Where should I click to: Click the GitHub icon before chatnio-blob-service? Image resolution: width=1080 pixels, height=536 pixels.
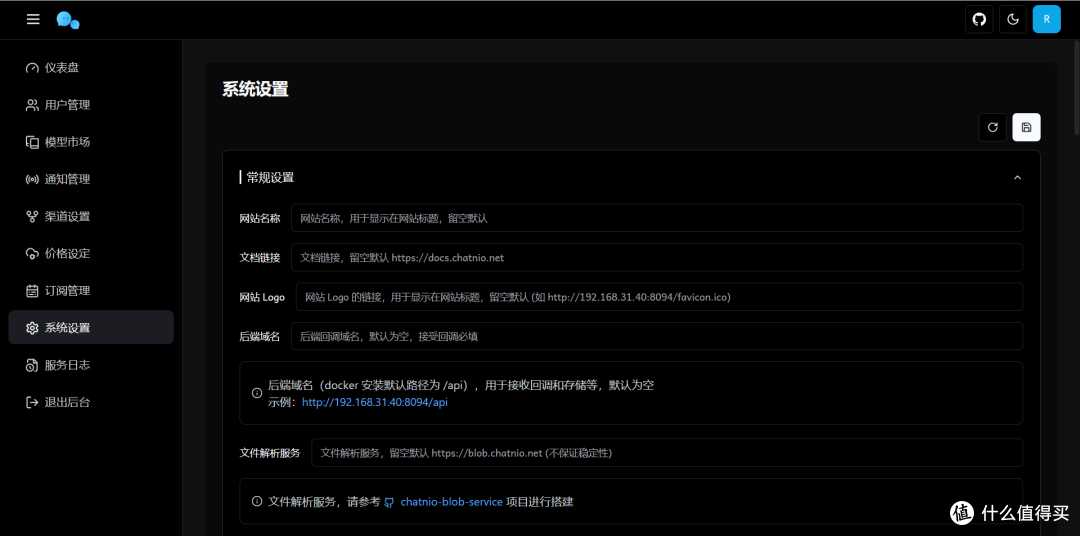[389, 502]
